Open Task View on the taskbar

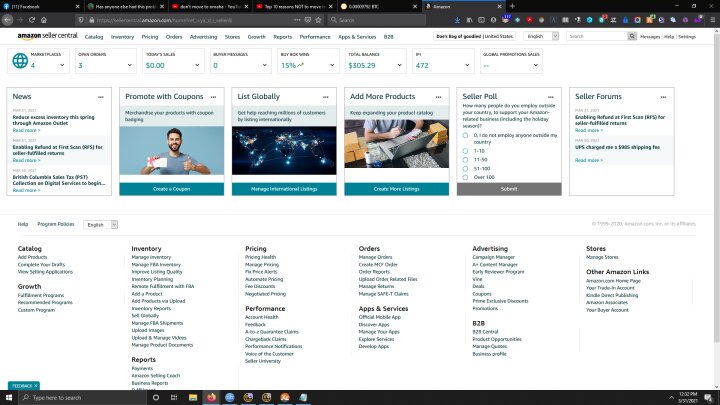[174, 398]
